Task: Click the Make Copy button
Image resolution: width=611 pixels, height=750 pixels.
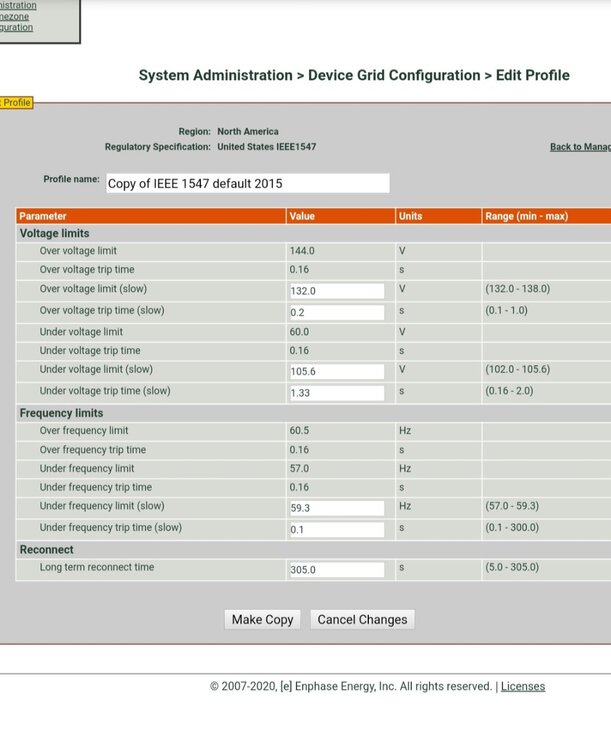Action: (262, 620)
